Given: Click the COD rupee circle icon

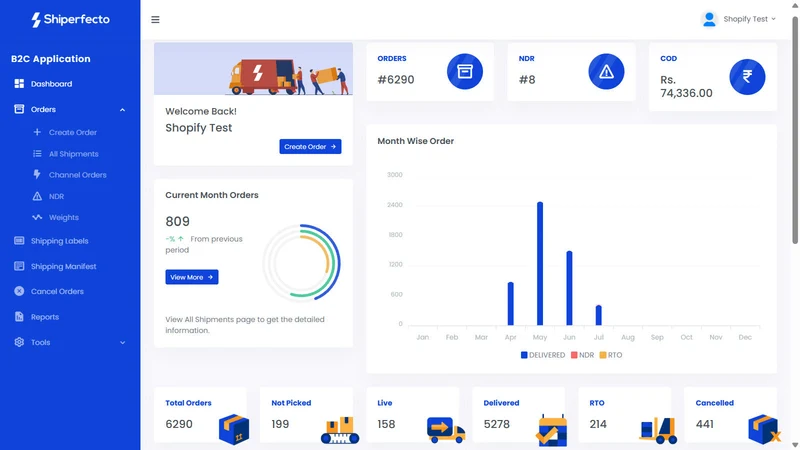Looking at the screenshot, I should pyautogui.click(x=747, y=77).
